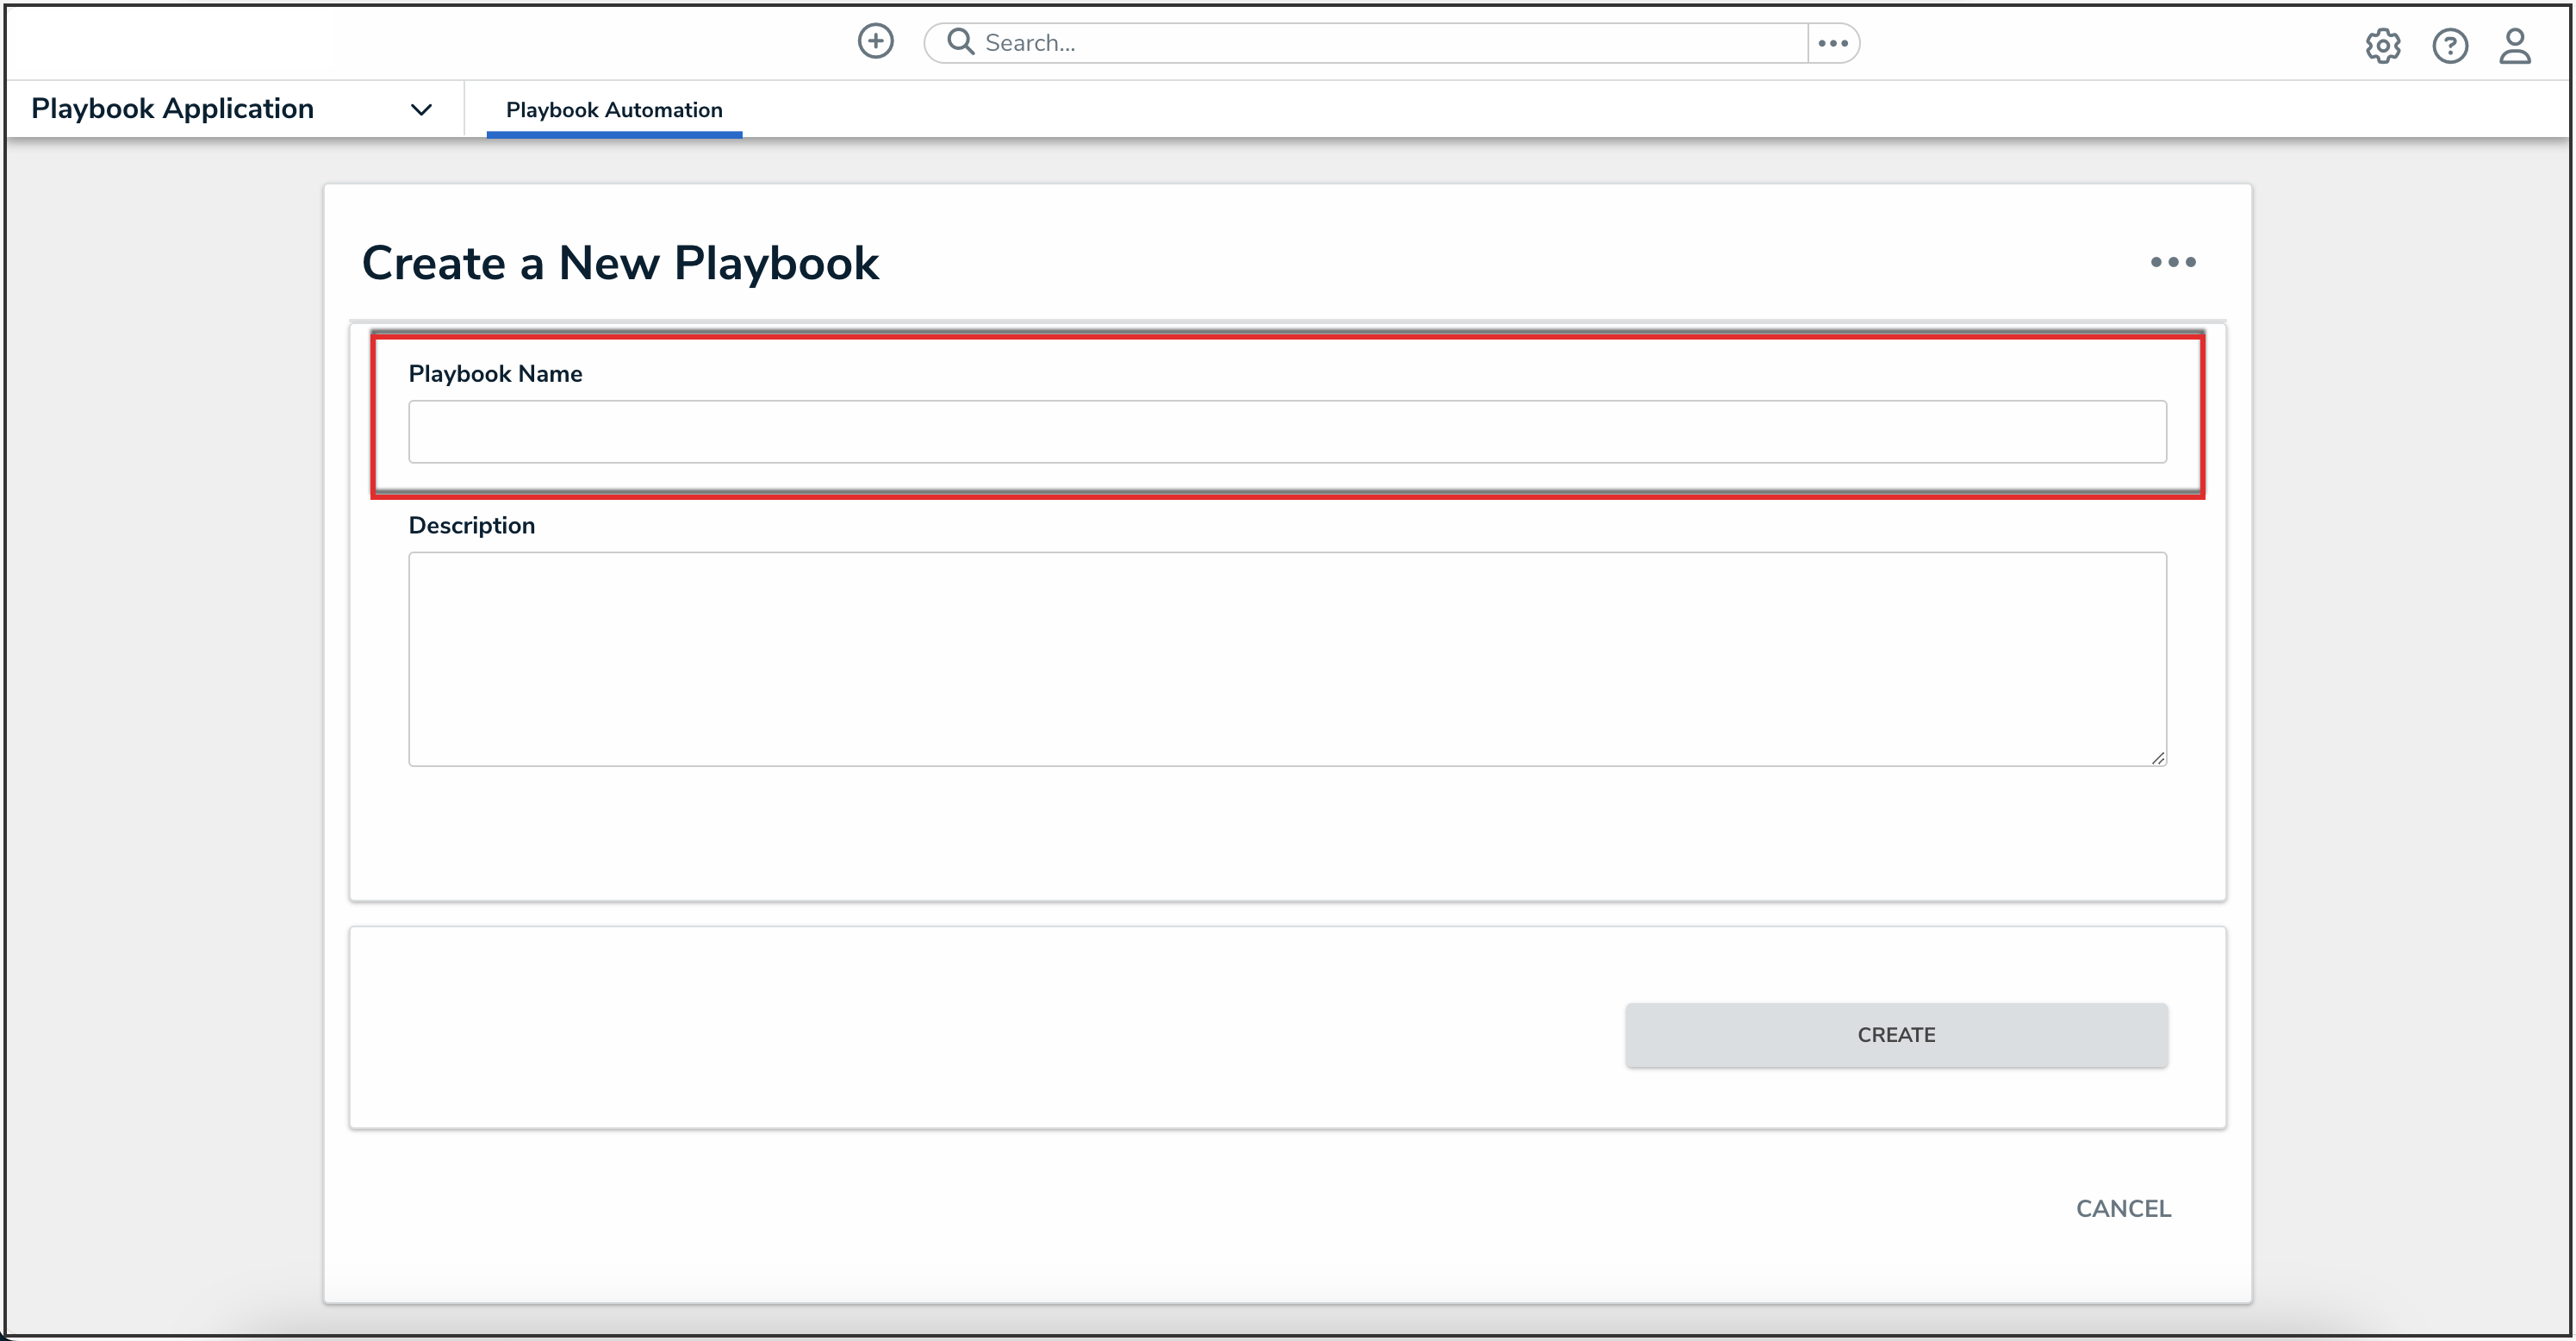Open the search options ellipsis menu
Screen dimensions: 2576x1341
[x=1832, y=43]
